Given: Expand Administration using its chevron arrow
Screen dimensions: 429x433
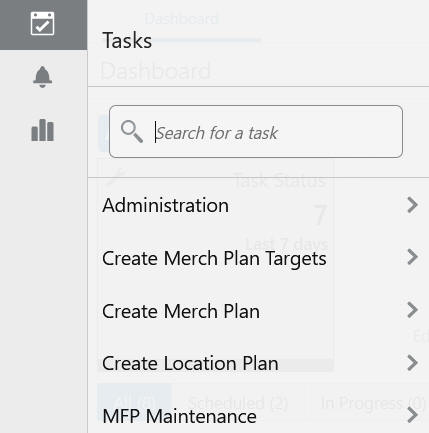Looking at the screenshot, I should coord(412,205).
